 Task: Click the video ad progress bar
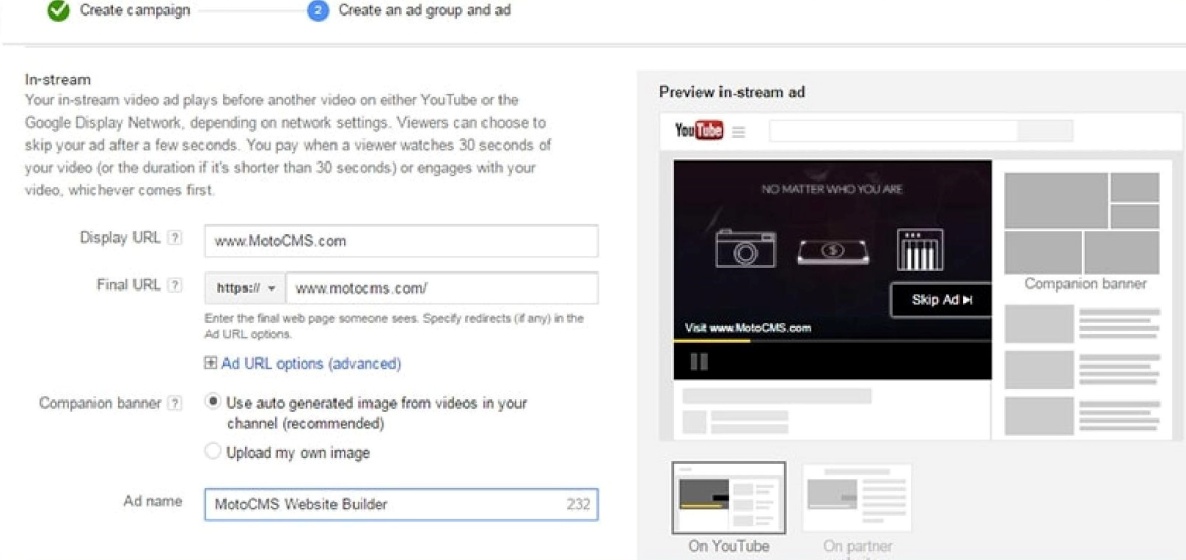(x=832, y=341)
